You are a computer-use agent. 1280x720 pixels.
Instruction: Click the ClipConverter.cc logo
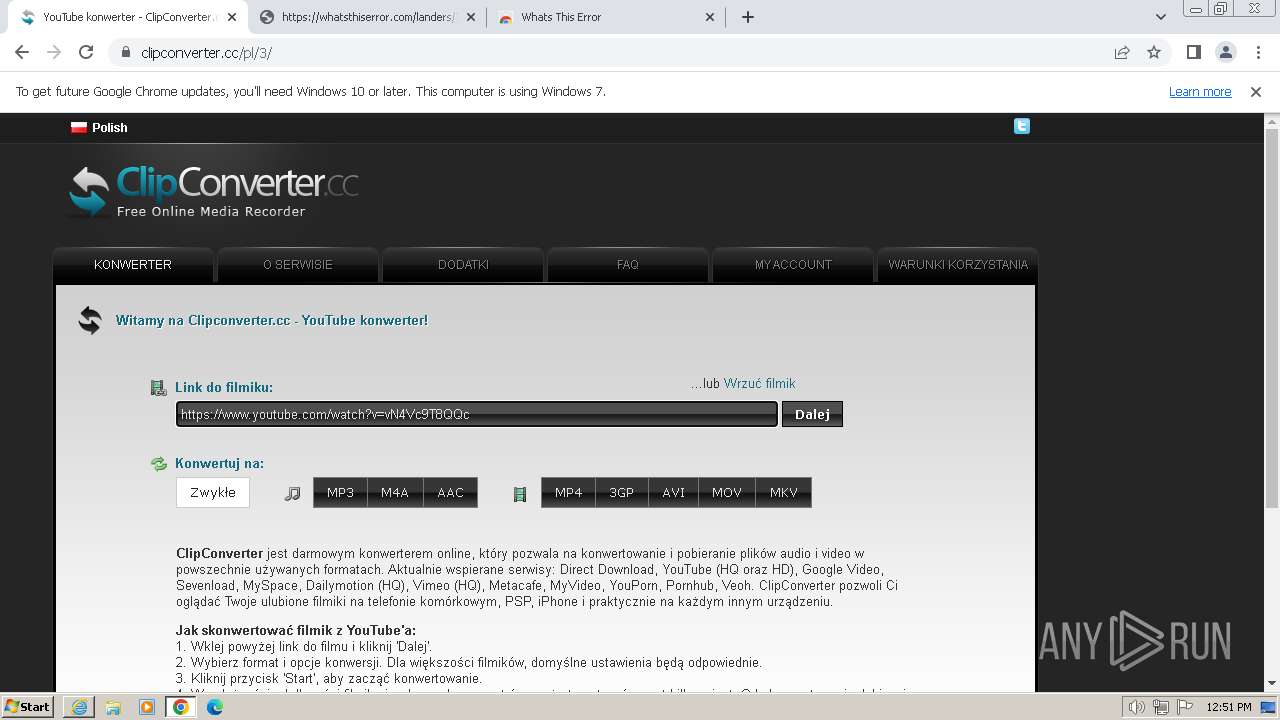click(213, 191)
